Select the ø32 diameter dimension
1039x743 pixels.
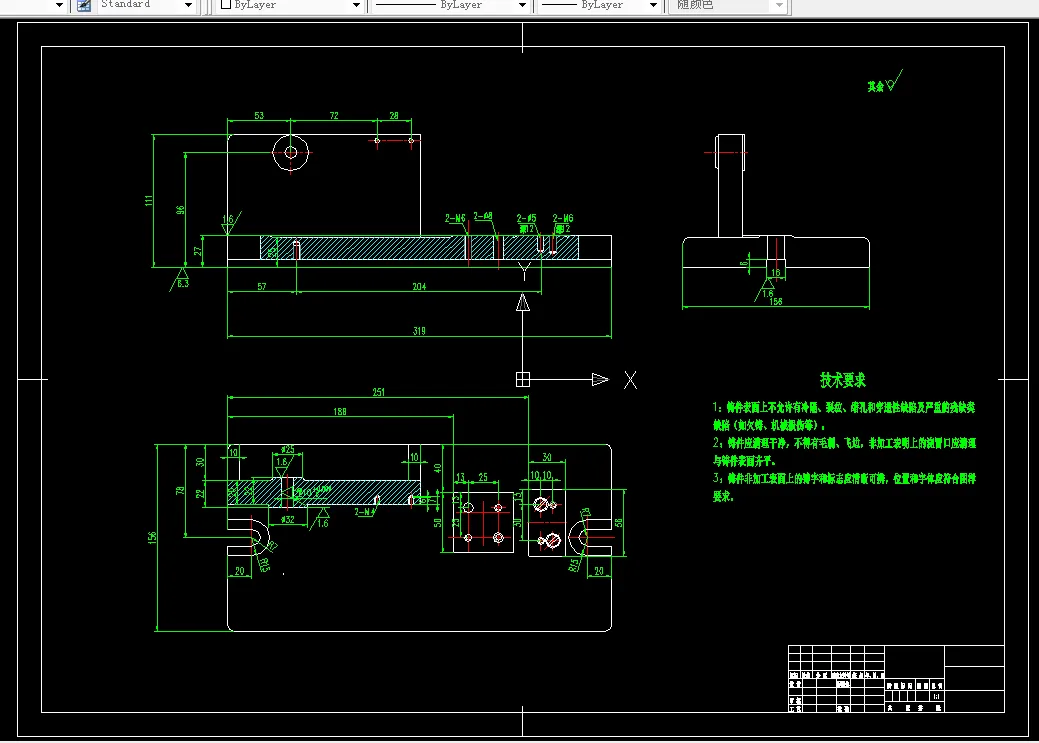click(288, 520)
